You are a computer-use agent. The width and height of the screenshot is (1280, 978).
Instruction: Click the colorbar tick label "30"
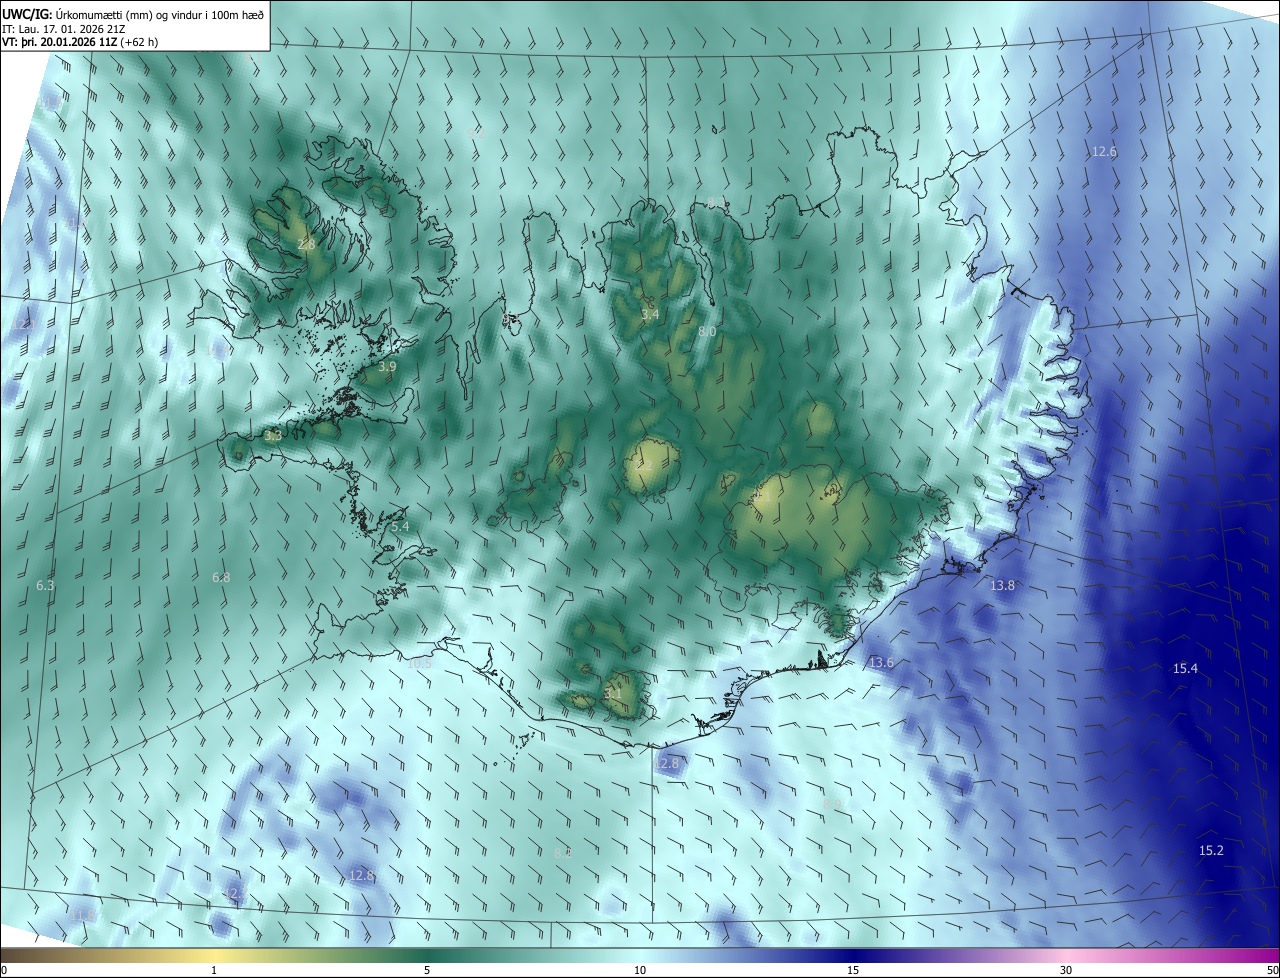(x=1066, y=970)
